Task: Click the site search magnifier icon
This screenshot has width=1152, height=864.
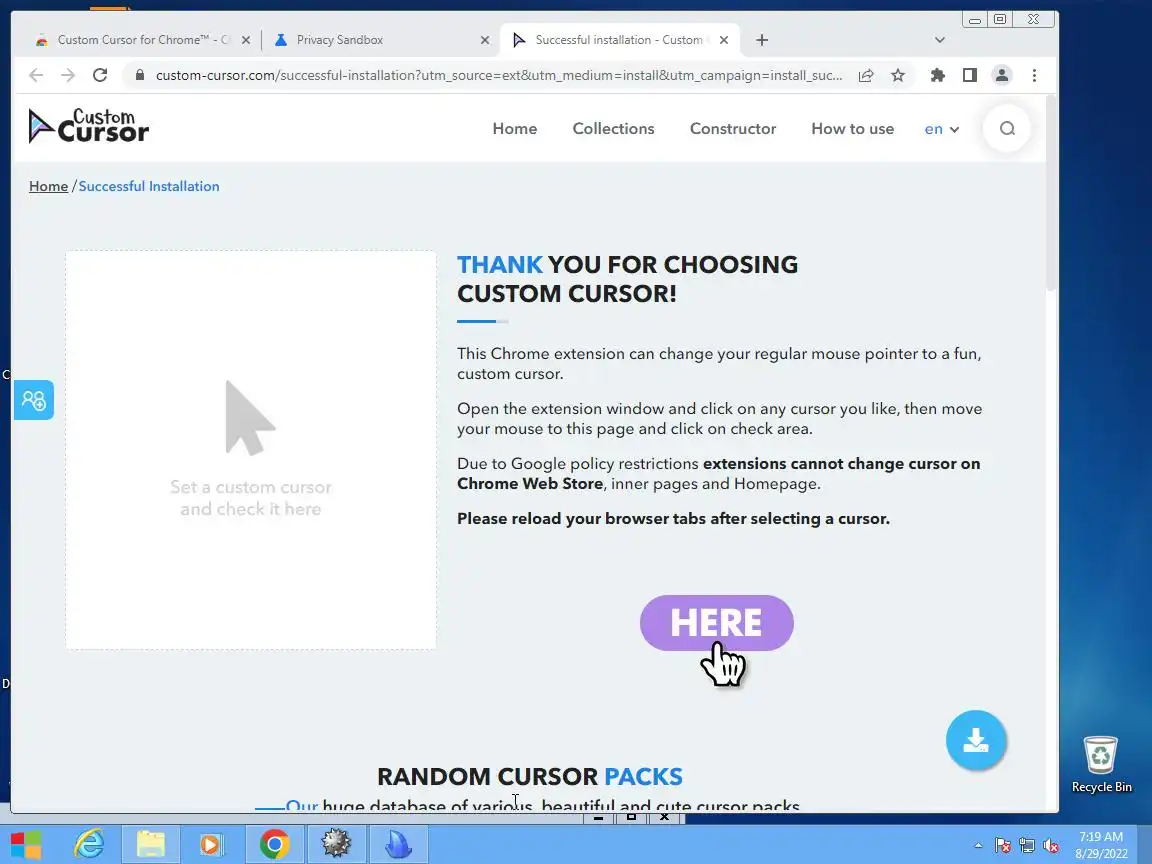Action: [1007, 129]
